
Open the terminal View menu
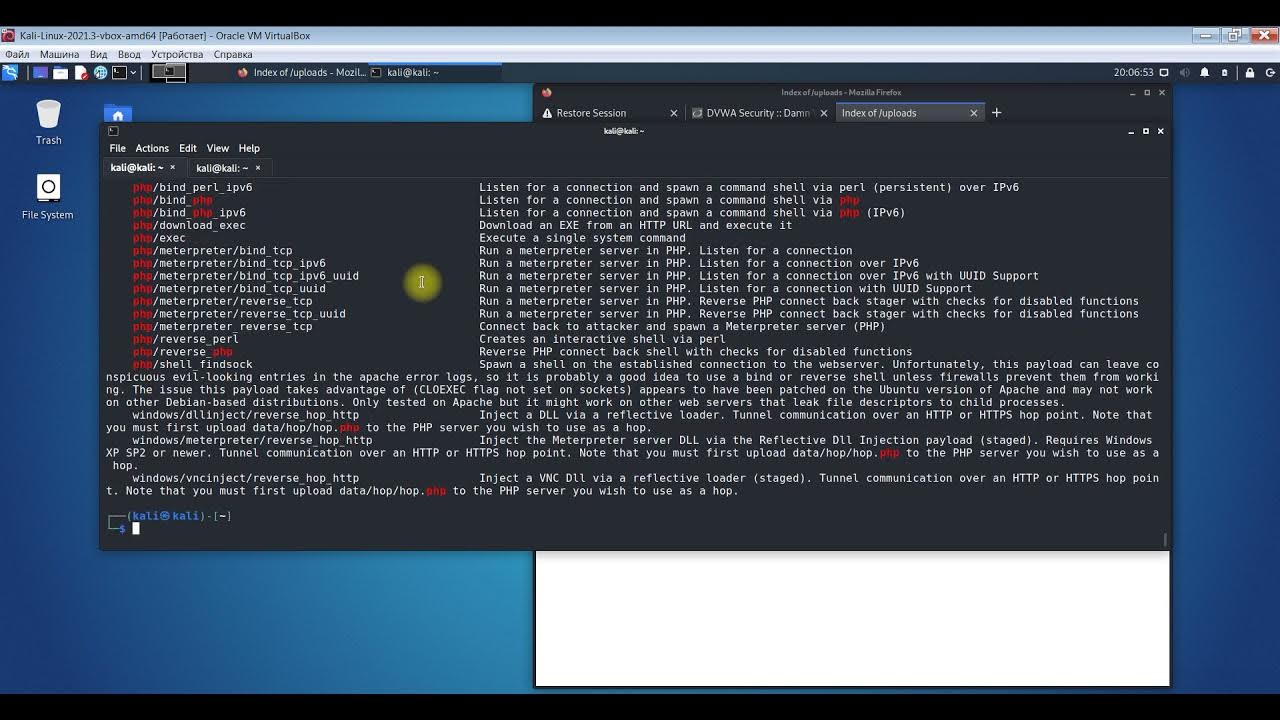coord(217,148)
